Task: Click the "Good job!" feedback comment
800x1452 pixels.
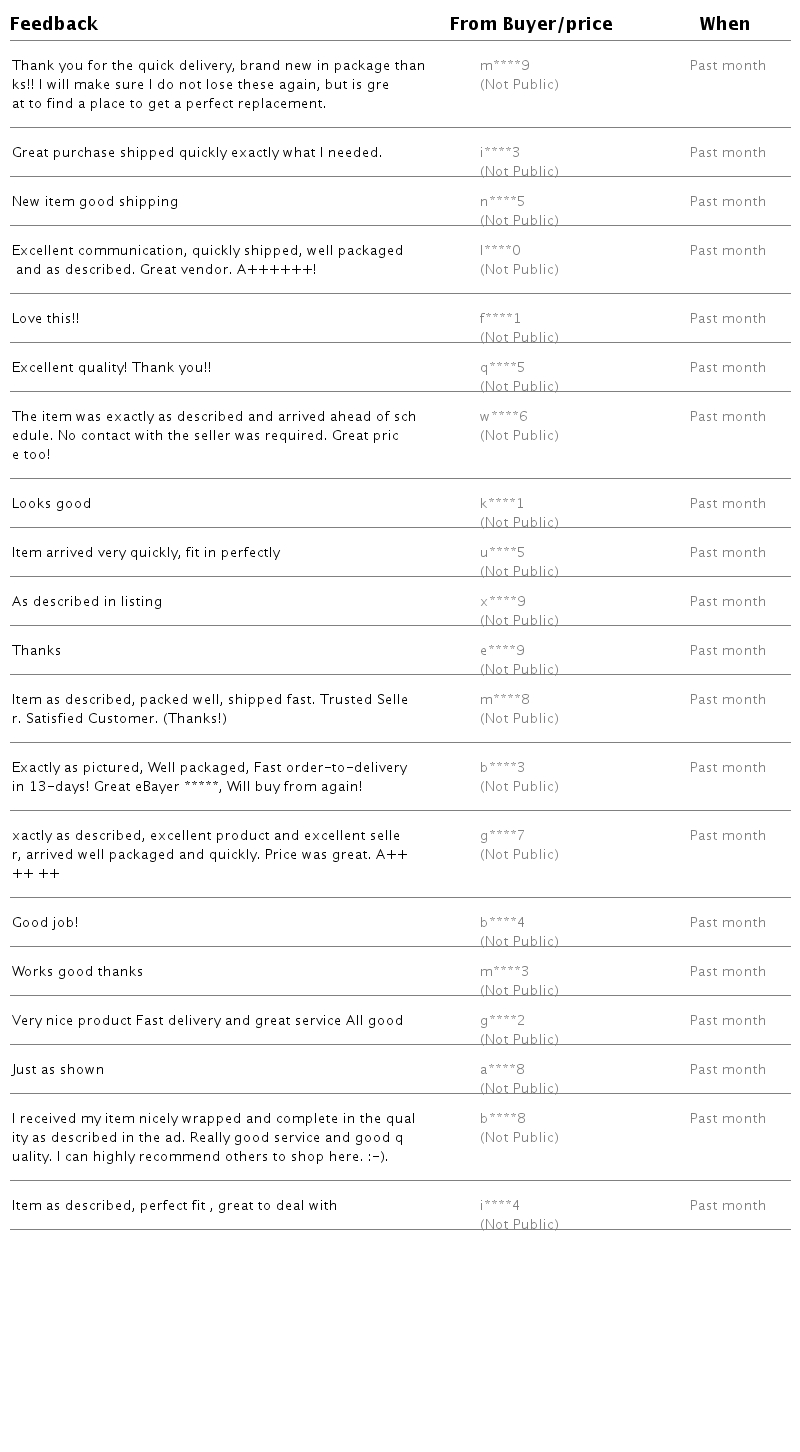Action: click(45, 923)
